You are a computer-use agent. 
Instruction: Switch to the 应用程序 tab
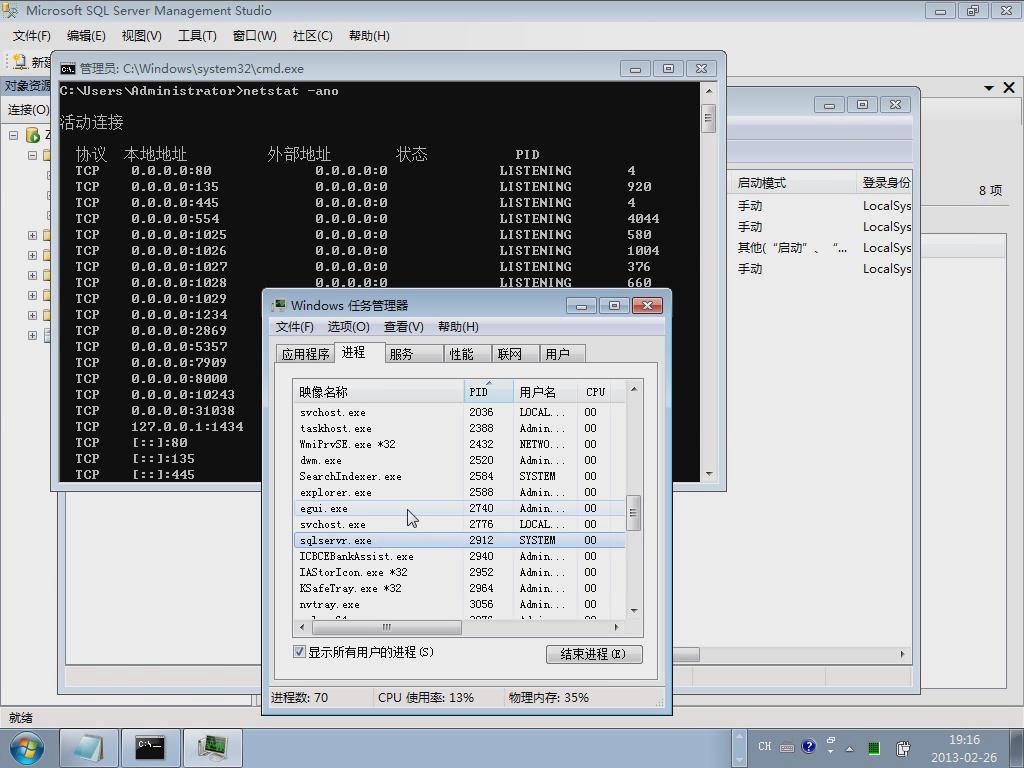point(305,354)
